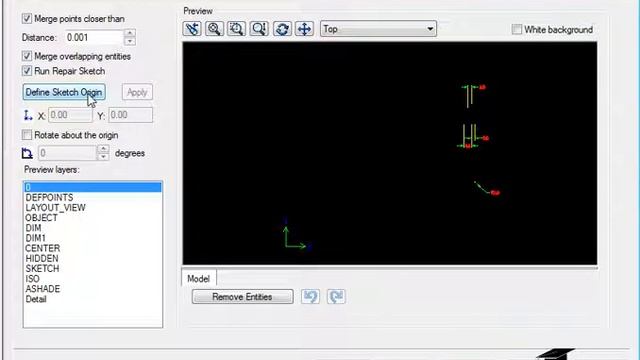Enable White background checkbox

pyautogui.click(x=517, y=29)
